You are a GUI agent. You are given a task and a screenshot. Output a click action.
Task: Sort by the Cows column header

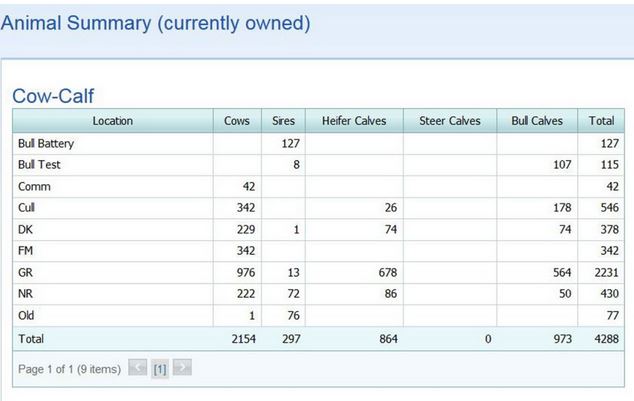pos(239,121)
